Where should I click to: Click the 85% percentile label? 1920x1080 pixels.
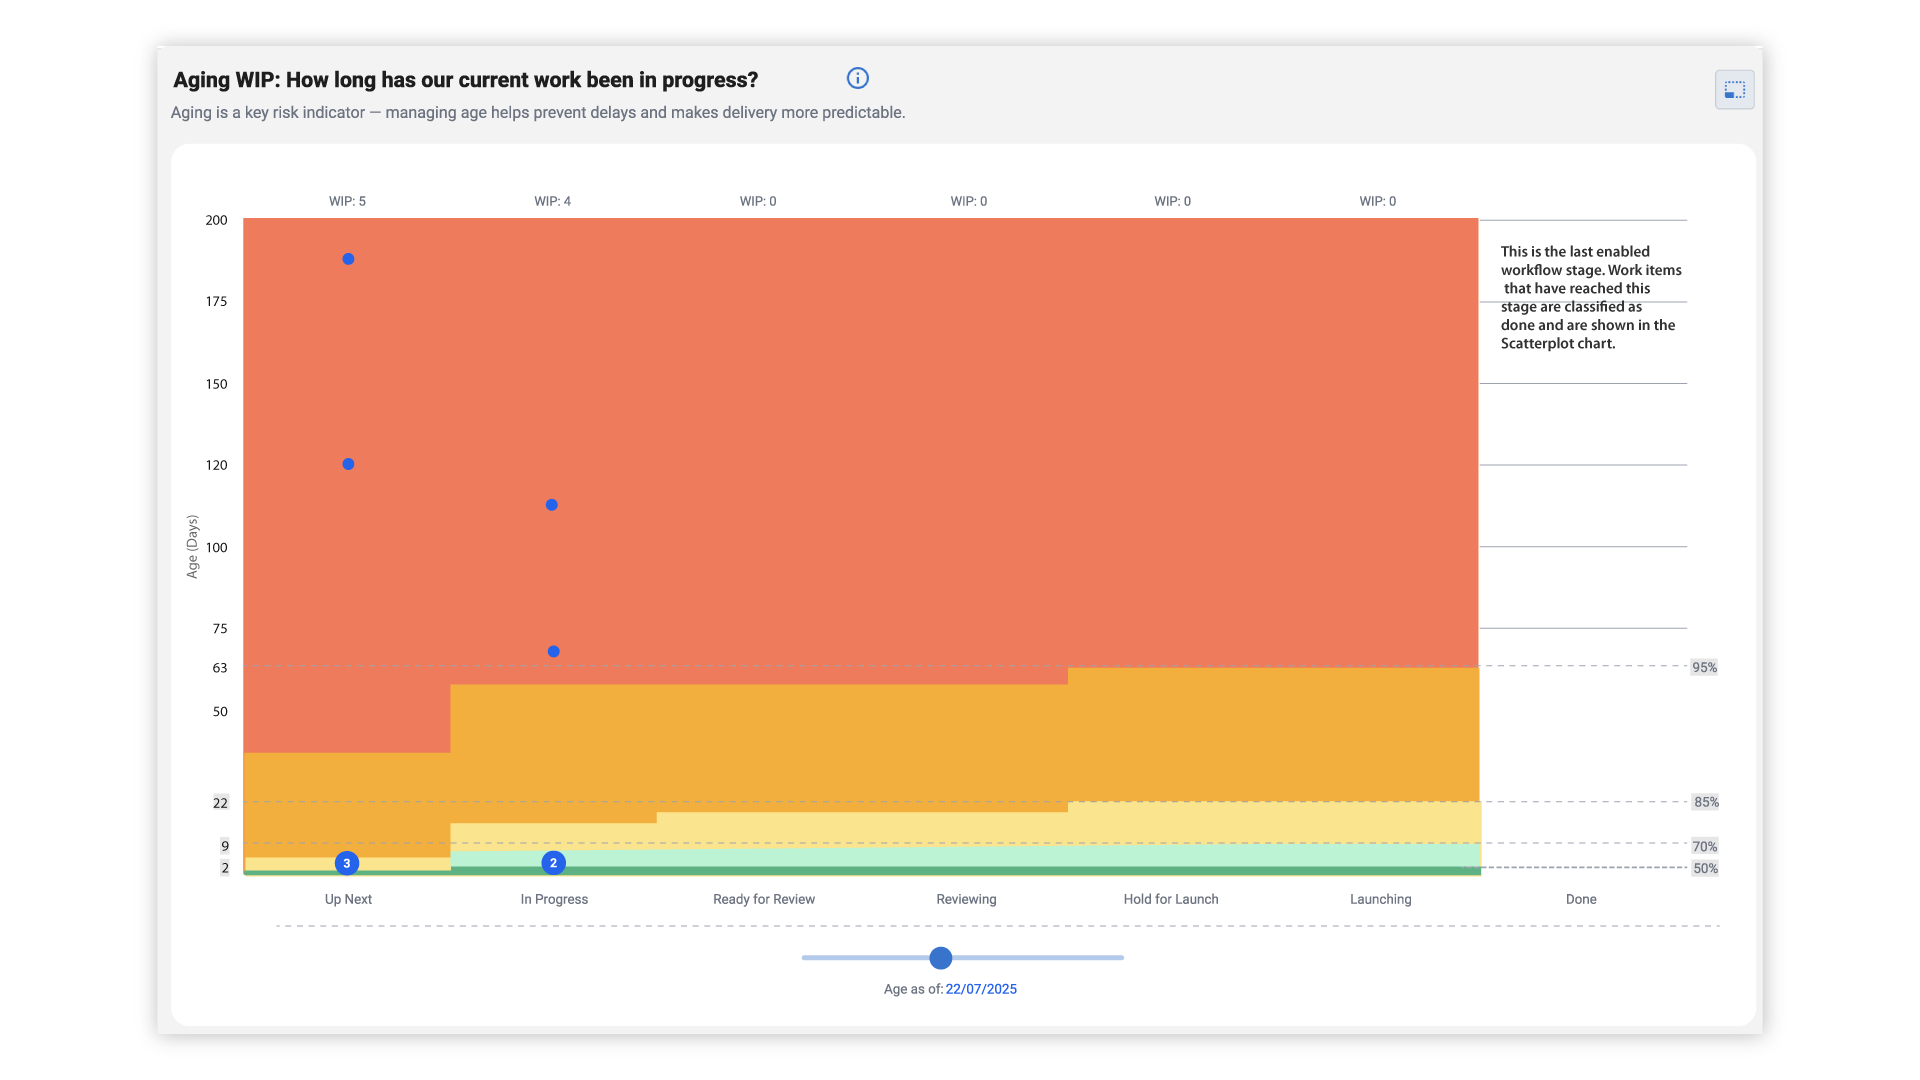1705,802
